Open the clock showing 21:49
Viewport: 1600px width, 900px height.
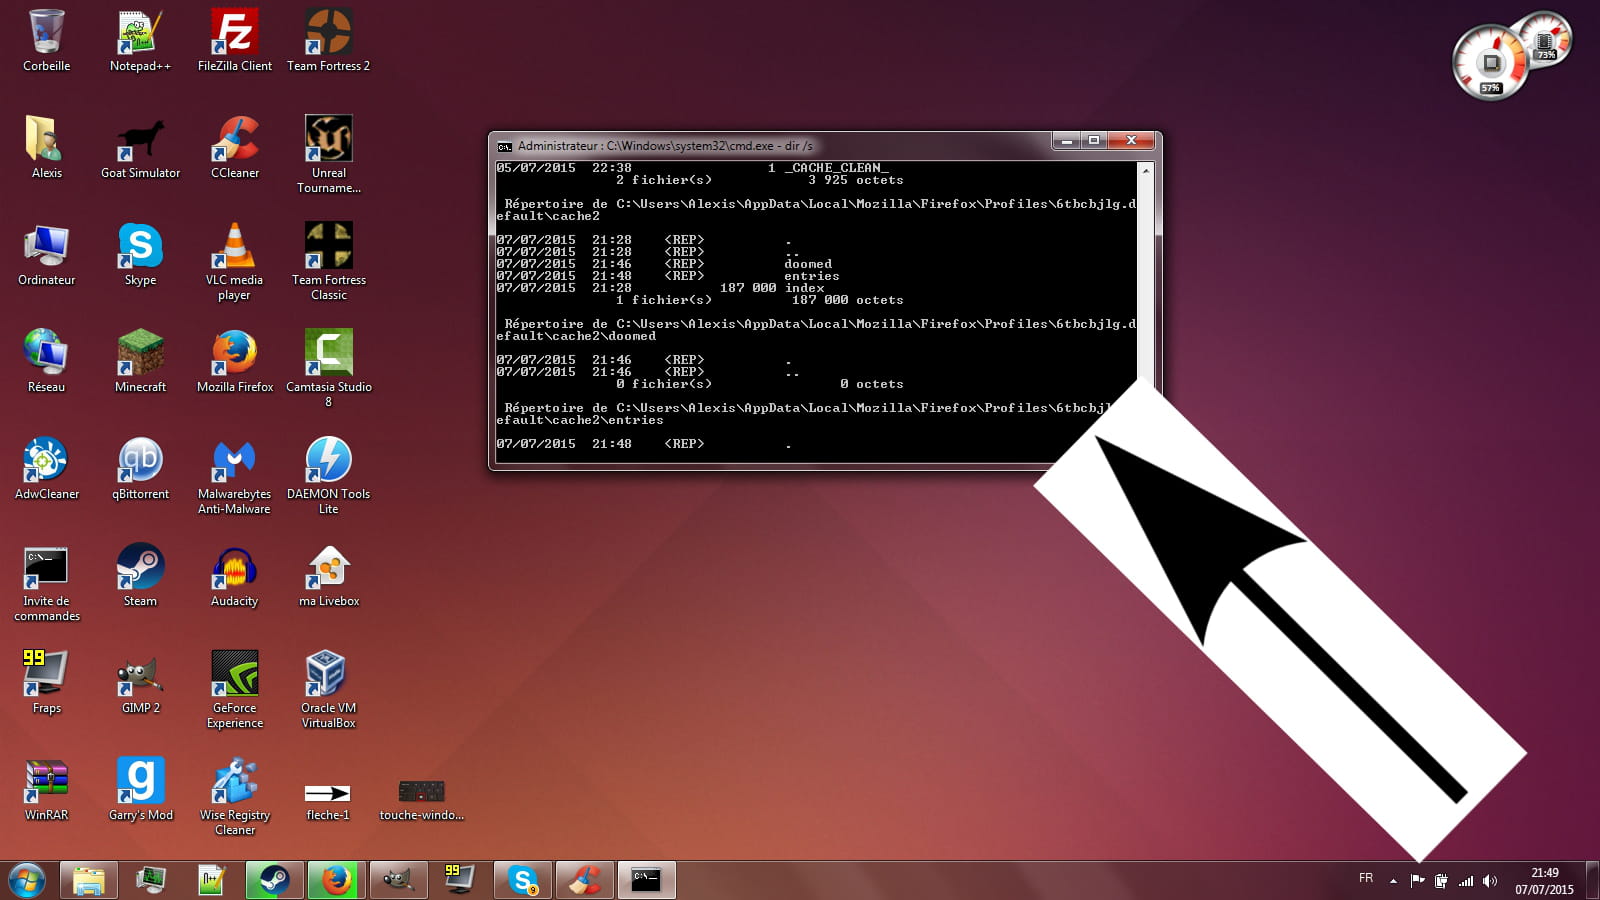point(1544,880)
